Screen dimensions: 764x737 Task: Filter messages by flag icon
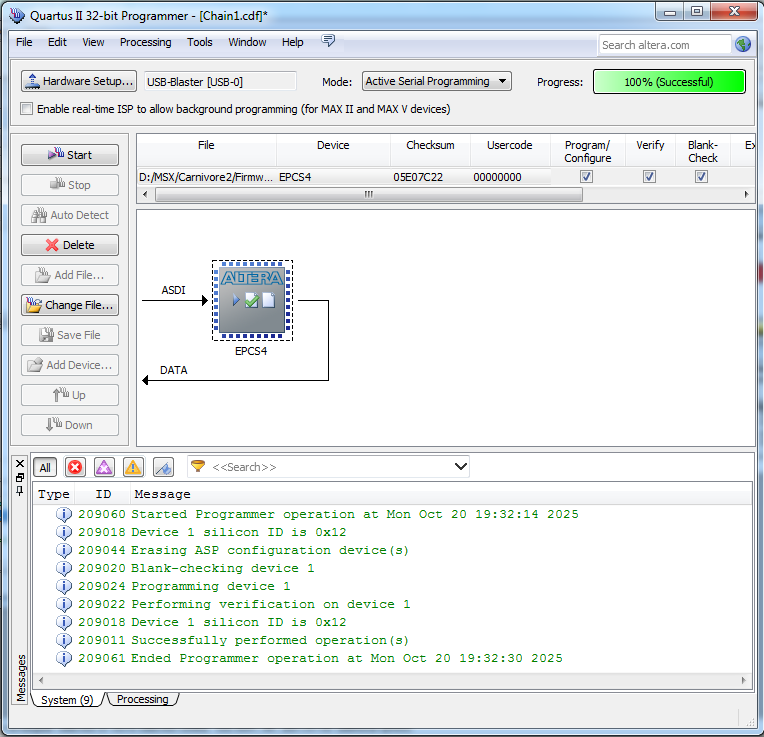[x=163, y=468]
